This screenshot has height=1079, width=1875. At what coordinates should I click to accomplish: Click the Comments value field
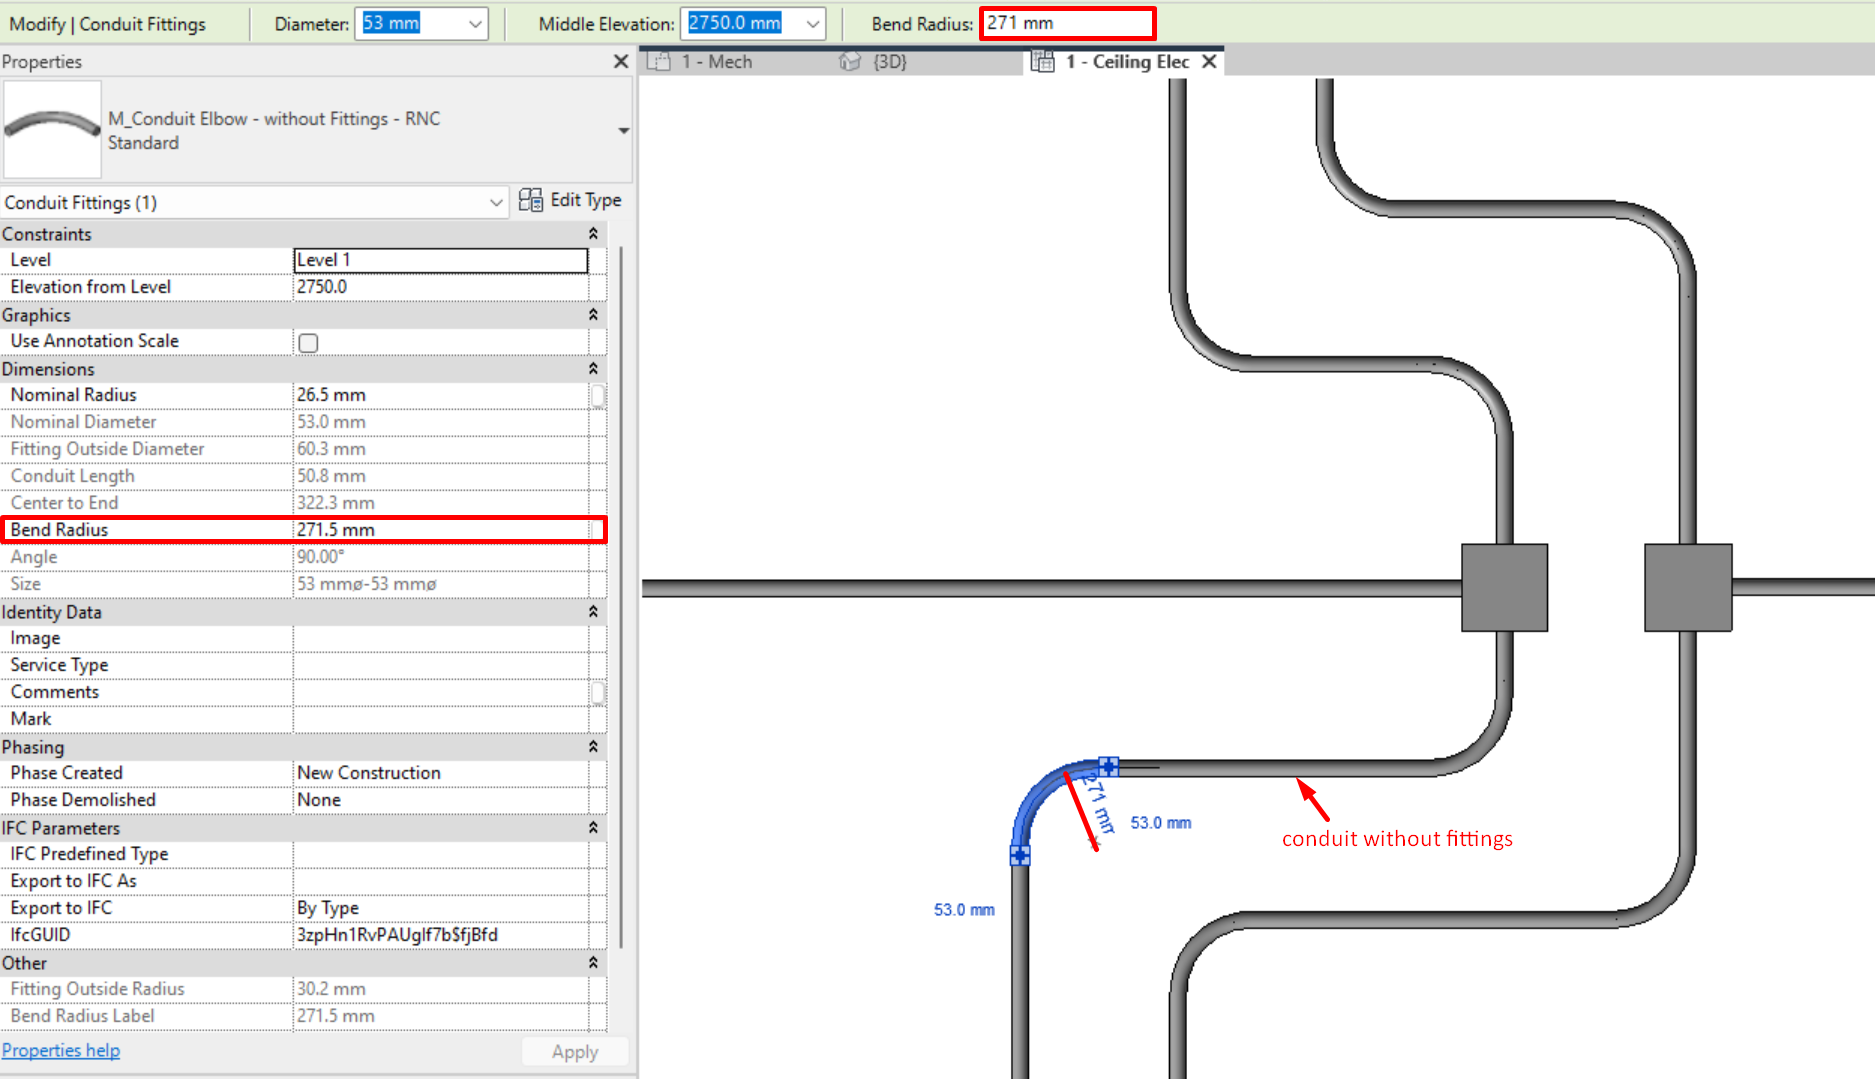coord(441,692)
